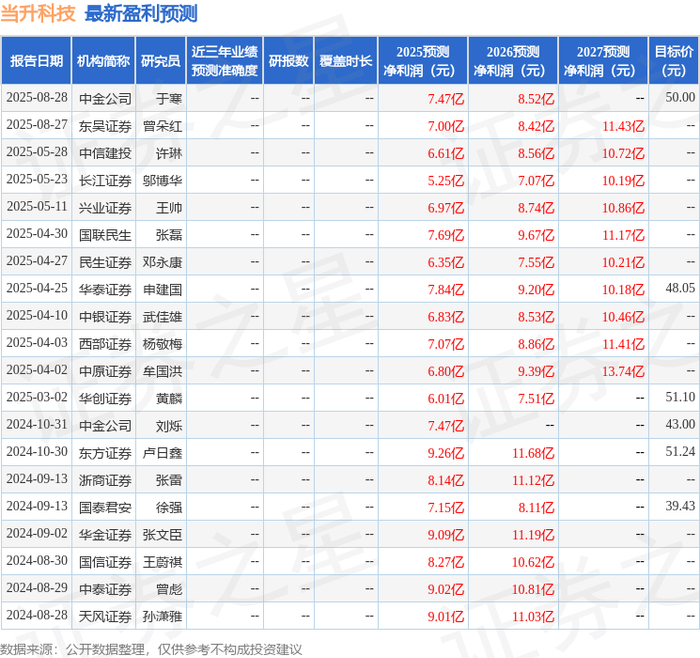Click researcher 刘烁
This screenshot has width=700, height=658.
point(169,426)
